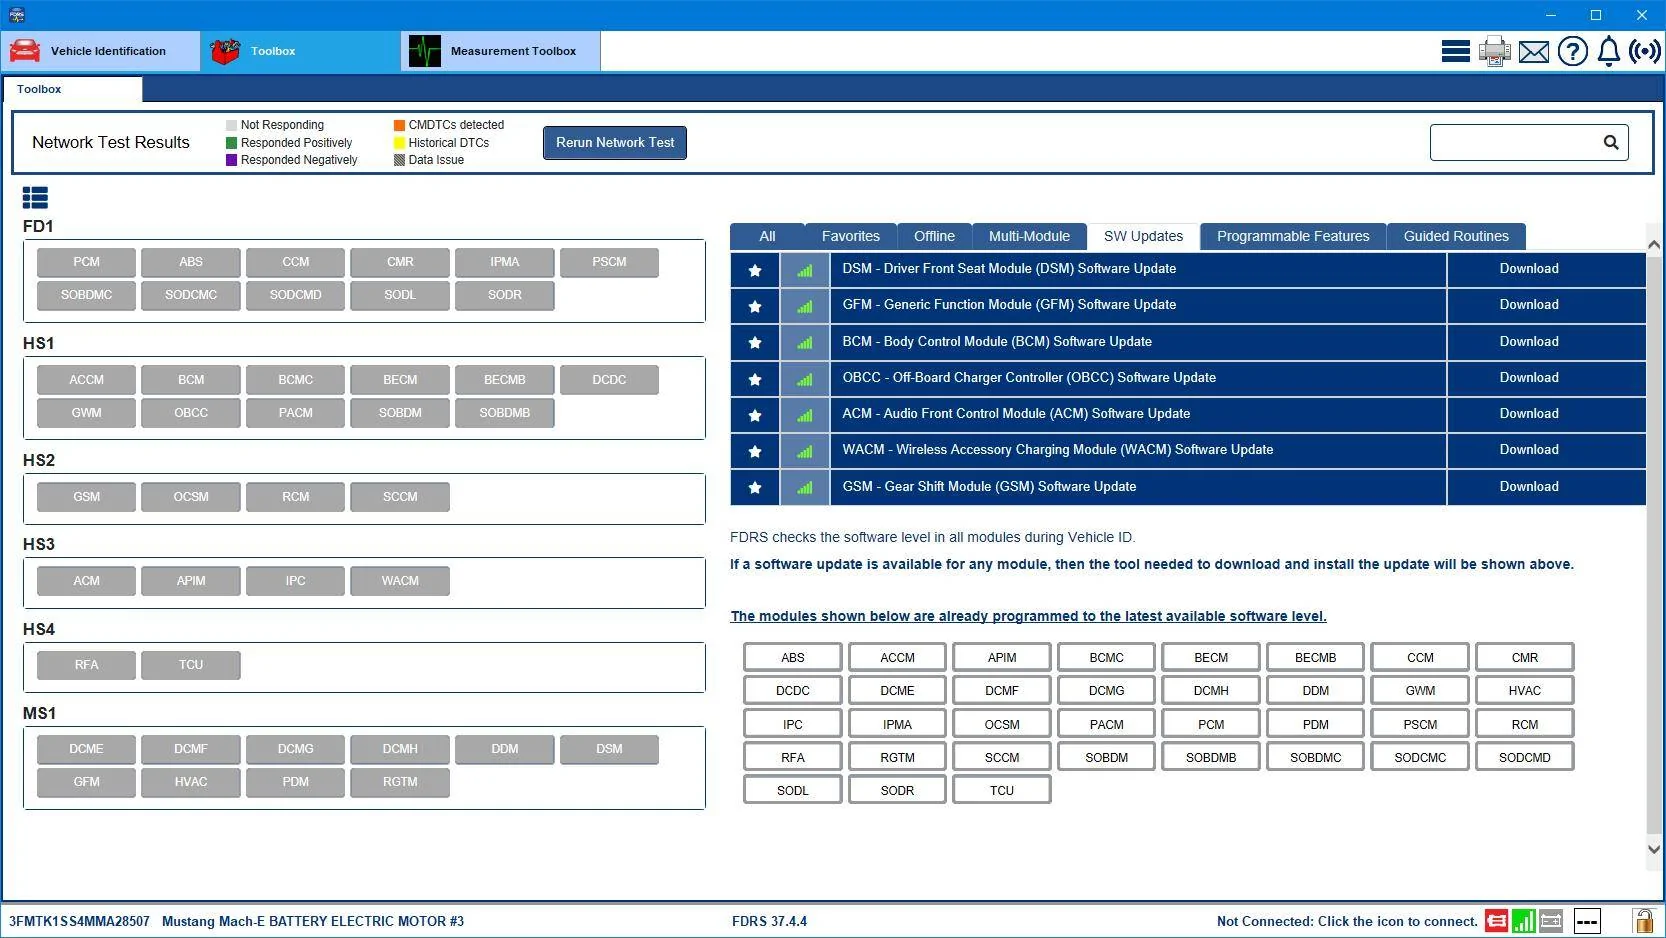Click the 'FDRS 37.4.4' version text

pyautogui.click(x=769, y=921)
